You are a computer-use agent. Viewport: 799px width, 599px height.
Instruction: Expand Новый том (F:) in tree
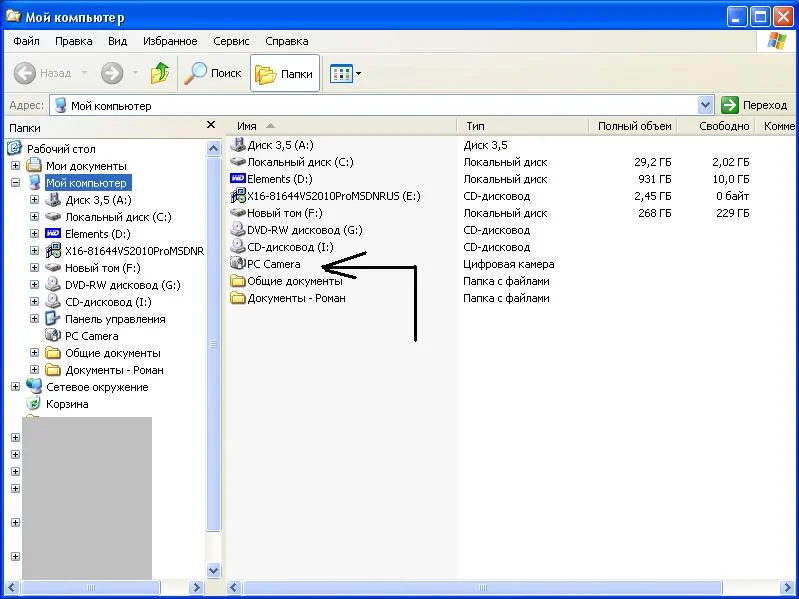coord(34,267)
